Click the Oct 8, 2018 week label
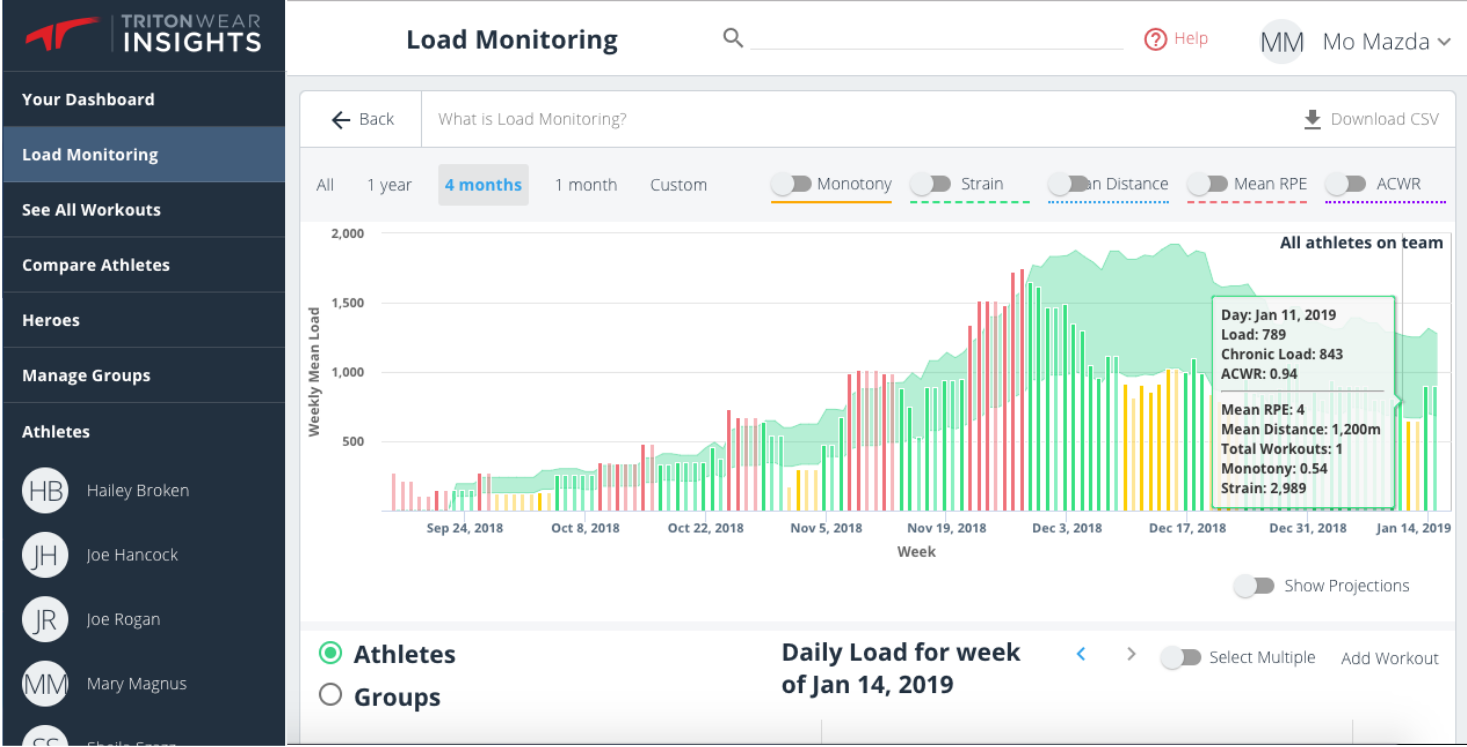Image resolution: width=1467 pixels, height=747 pixels. point(585,528)
